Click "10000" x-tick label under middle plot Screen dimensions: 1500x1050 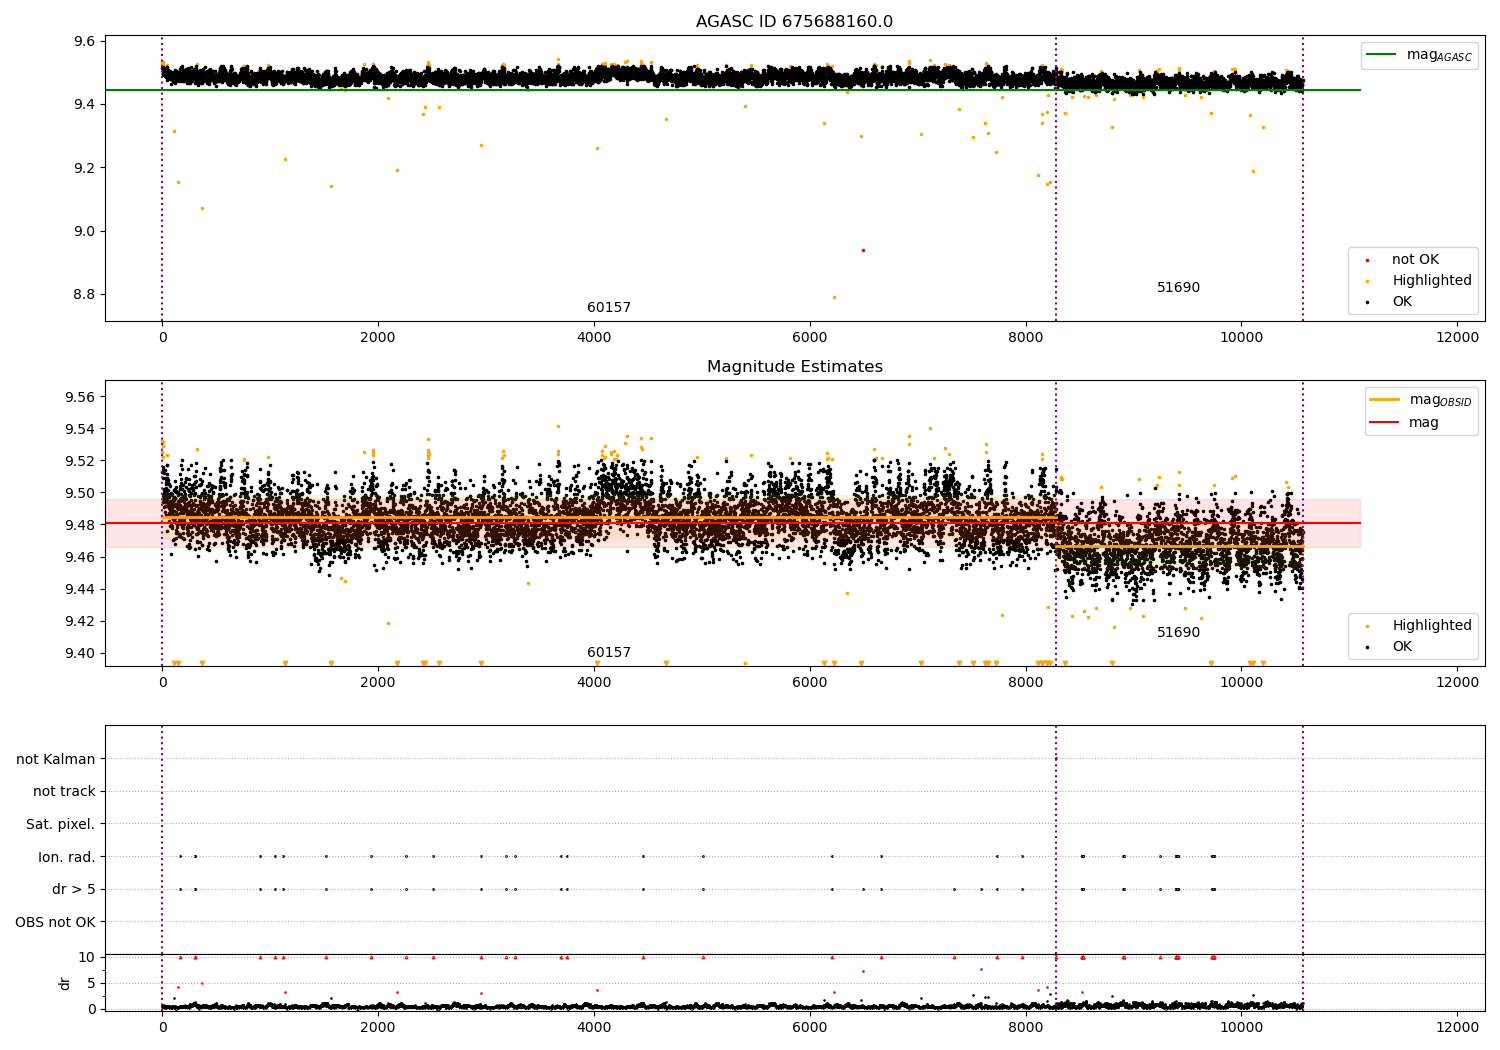1241,683
